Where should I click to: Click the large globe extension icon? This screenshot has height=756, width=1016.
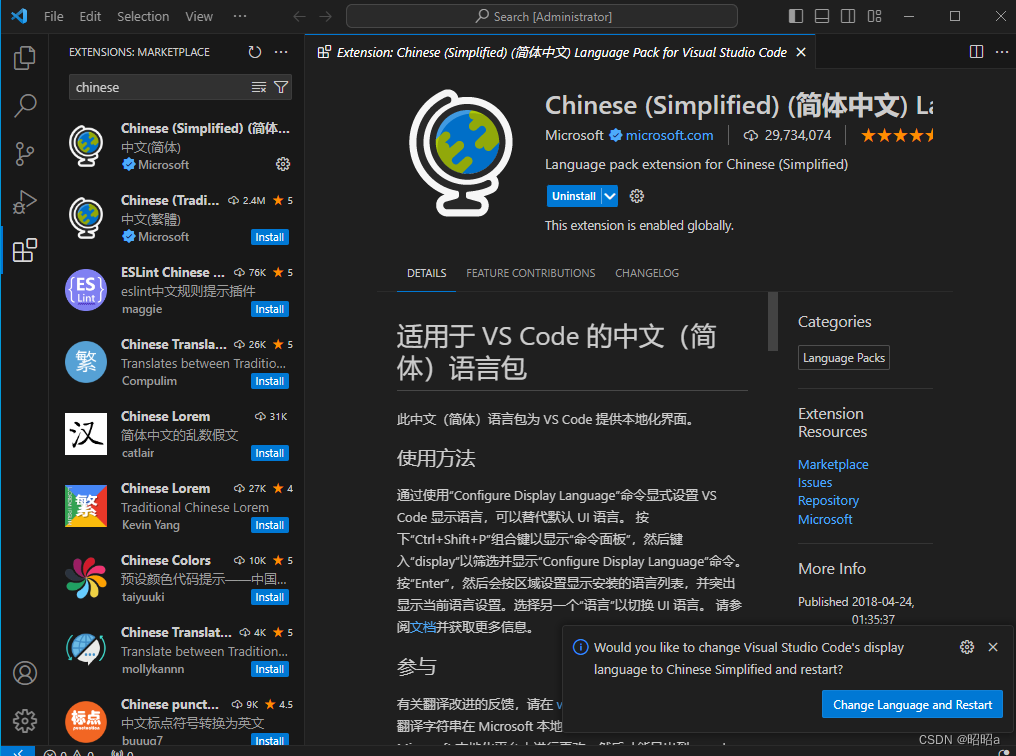point(461,153)
